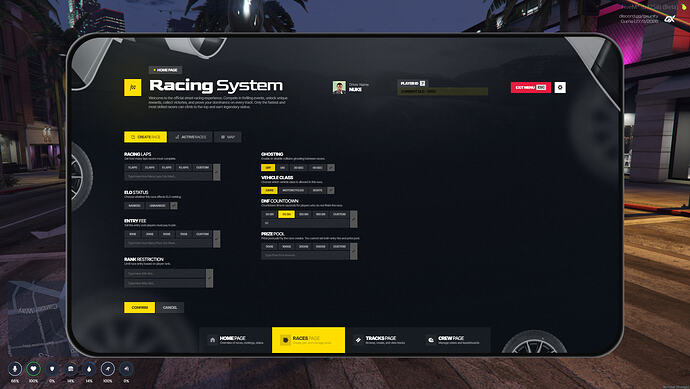Select Custom under Prize Pool
This screenshot has height=389, width=690.
(339, 246)
